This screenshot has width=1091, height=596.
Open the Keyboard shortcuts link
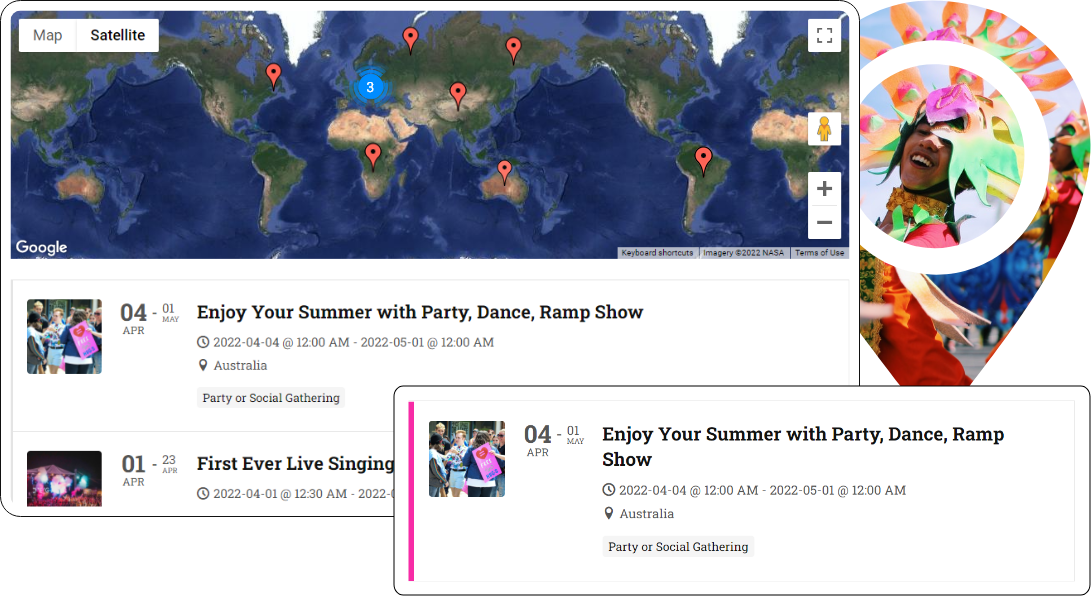(657, 253)
